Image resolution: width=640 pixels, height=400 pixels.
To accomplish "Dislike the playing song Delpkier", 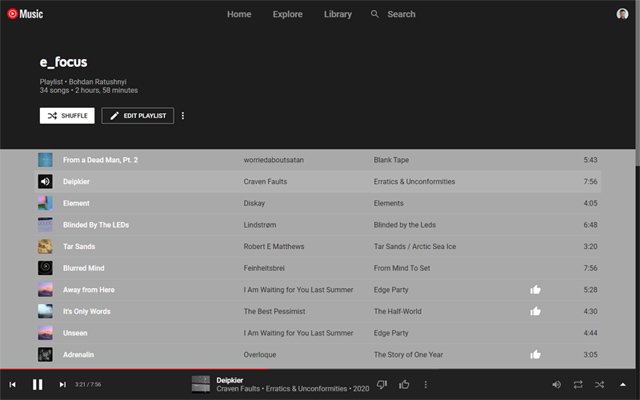I will click(382, 384).
